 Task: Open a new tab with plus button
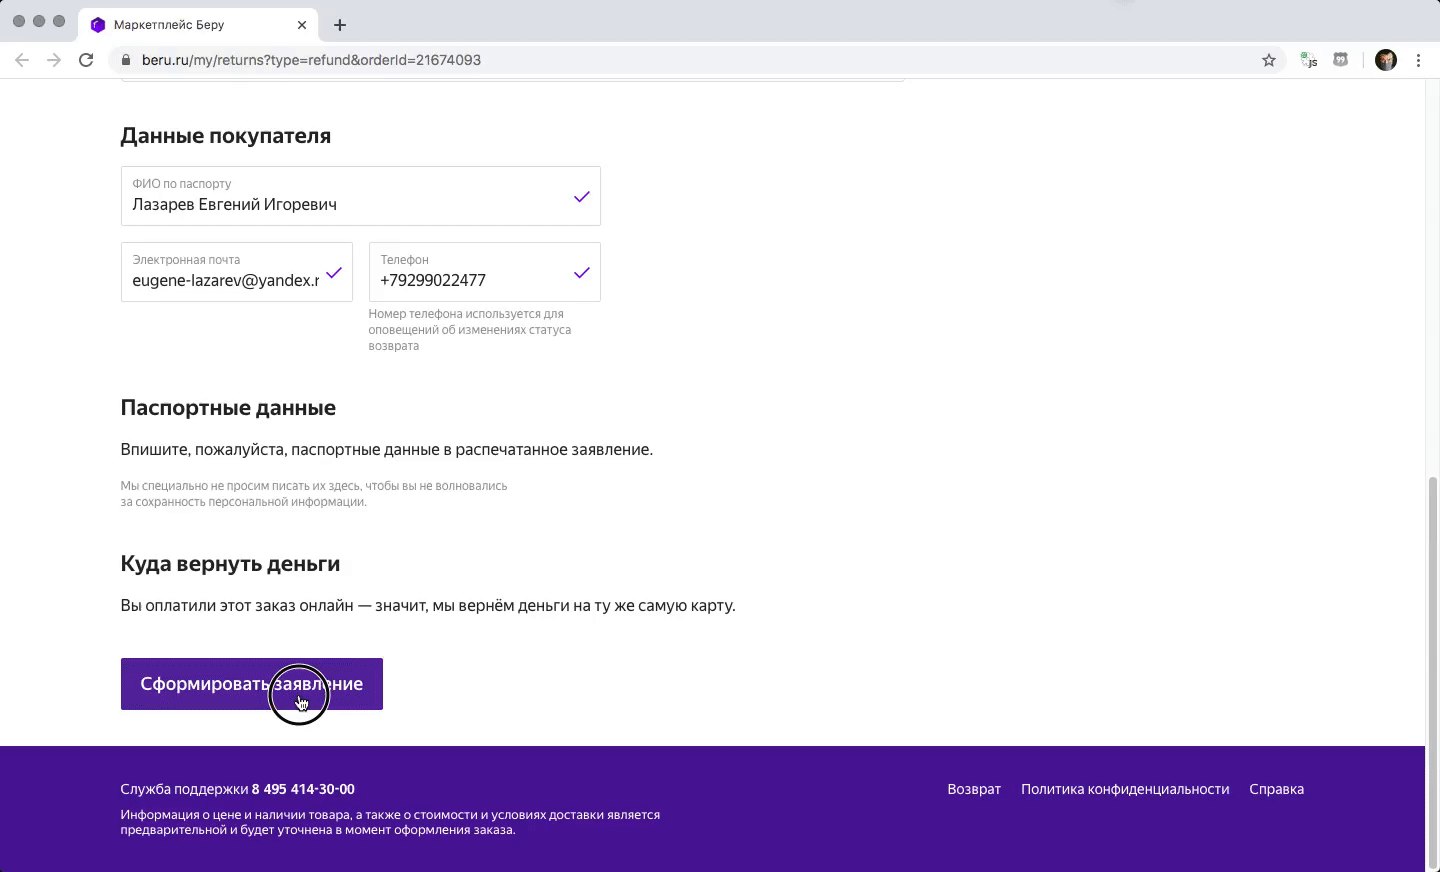340,25
